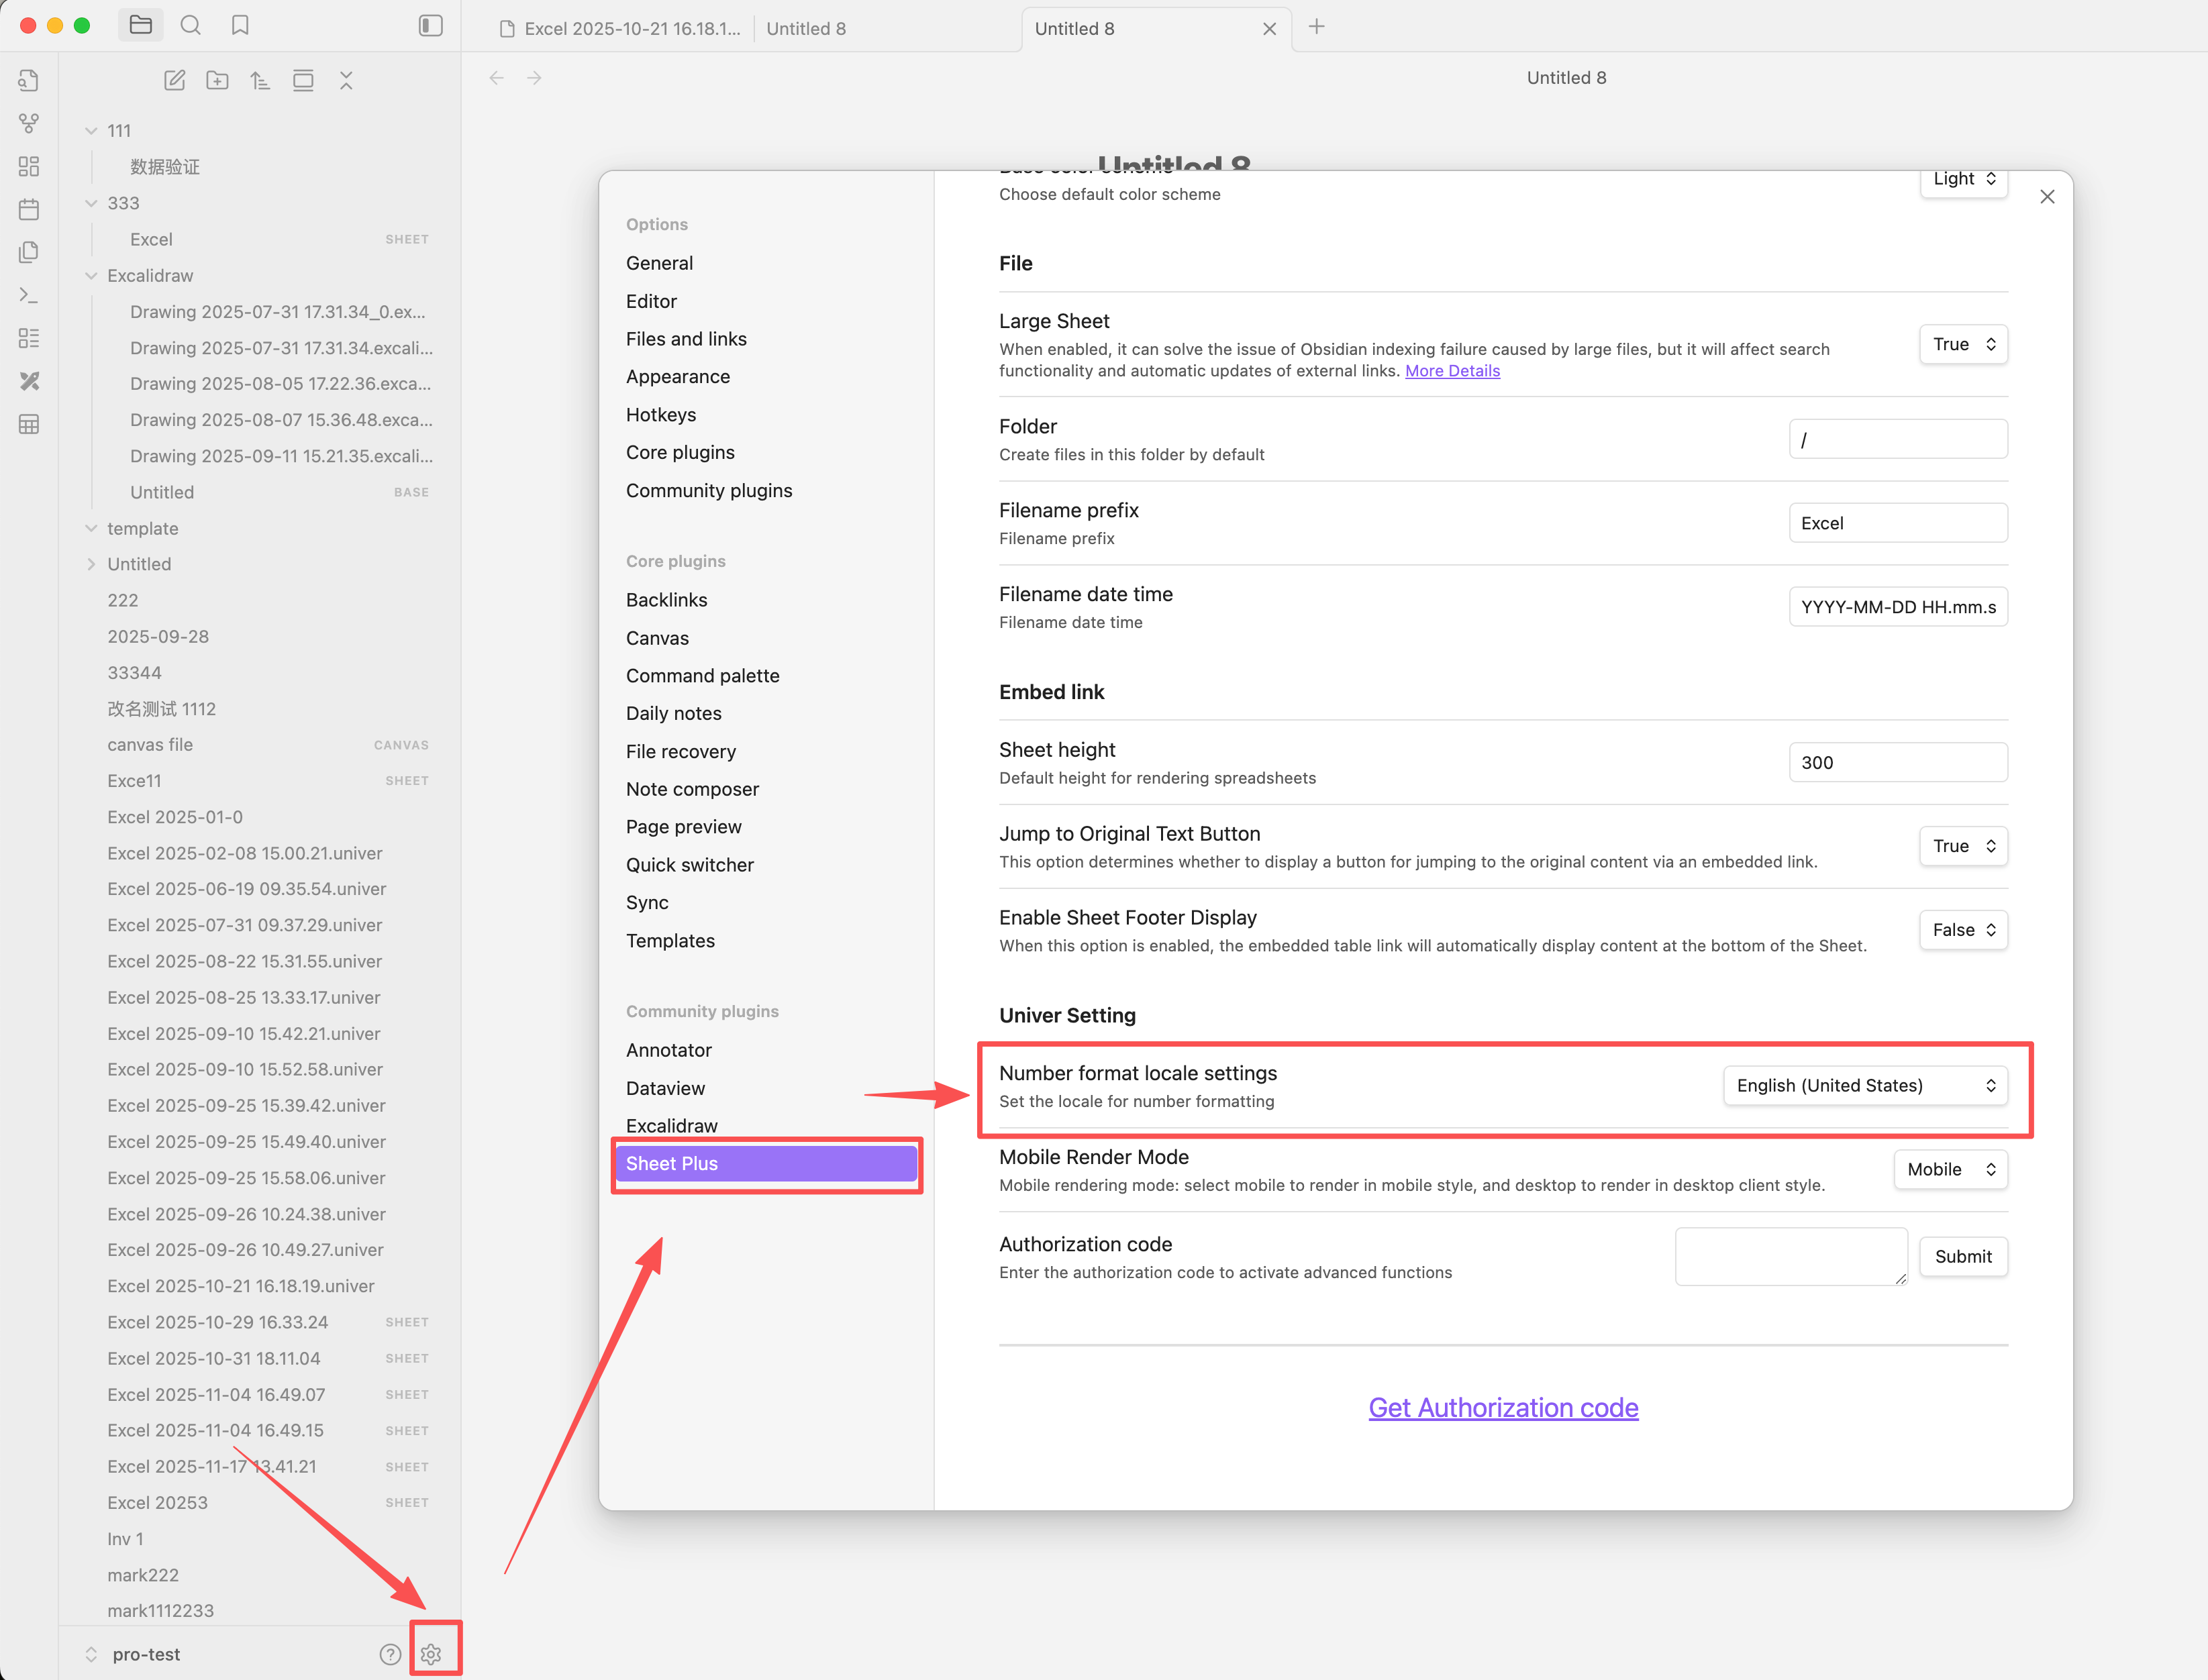The height and width of the screenshot is (1680, 2208).
Task: Toggle the left sidebar icon
Action: [x=430, y=26]
